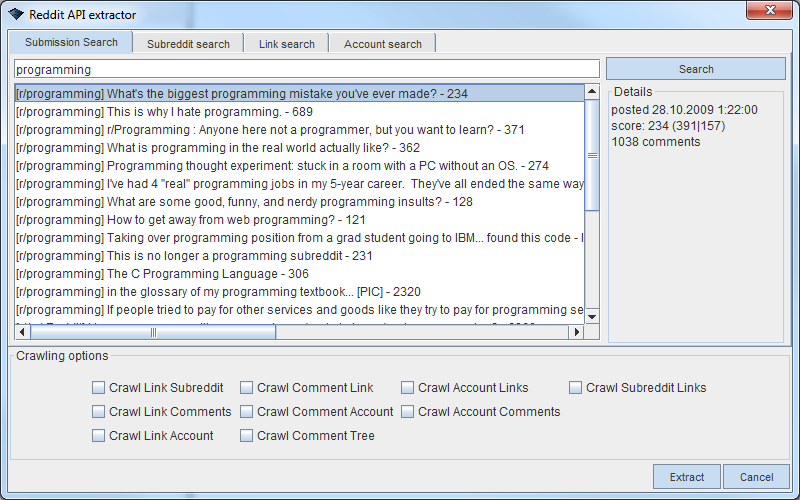Click the vertical scrollbar up arrow

[591, 93]
